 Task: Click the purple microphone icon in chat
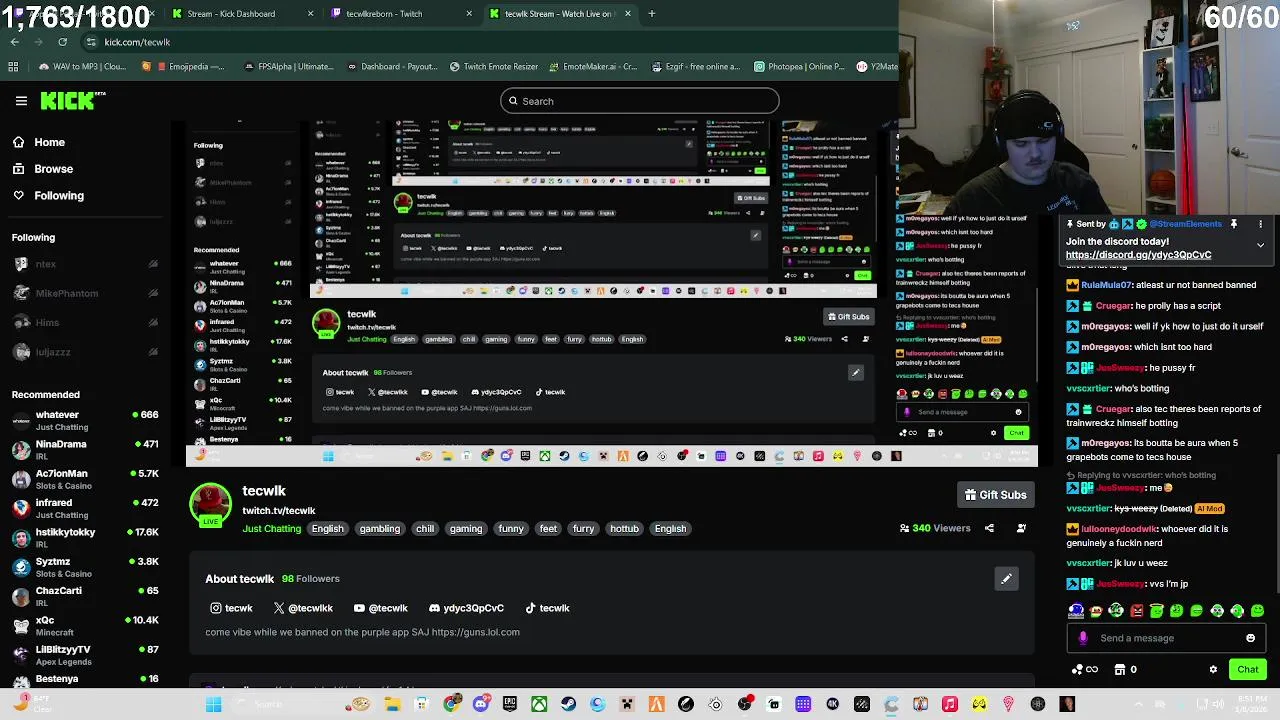(1083, 638)
